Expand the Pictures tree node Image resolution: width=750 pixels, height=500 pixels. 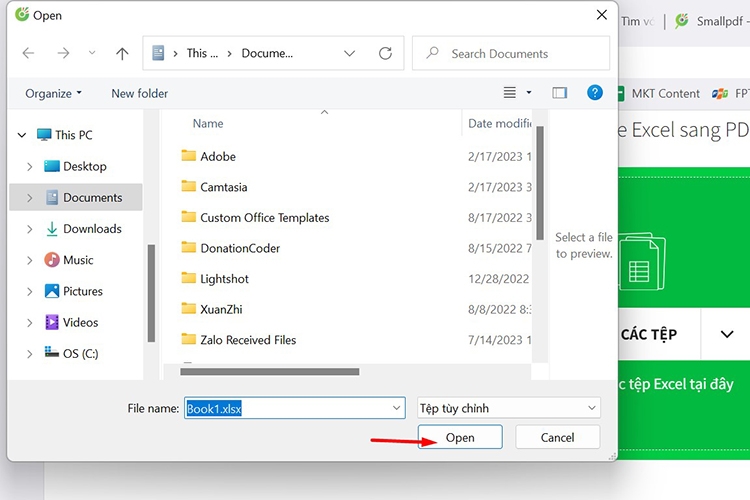pyautogui.click(x=30, y=291)
